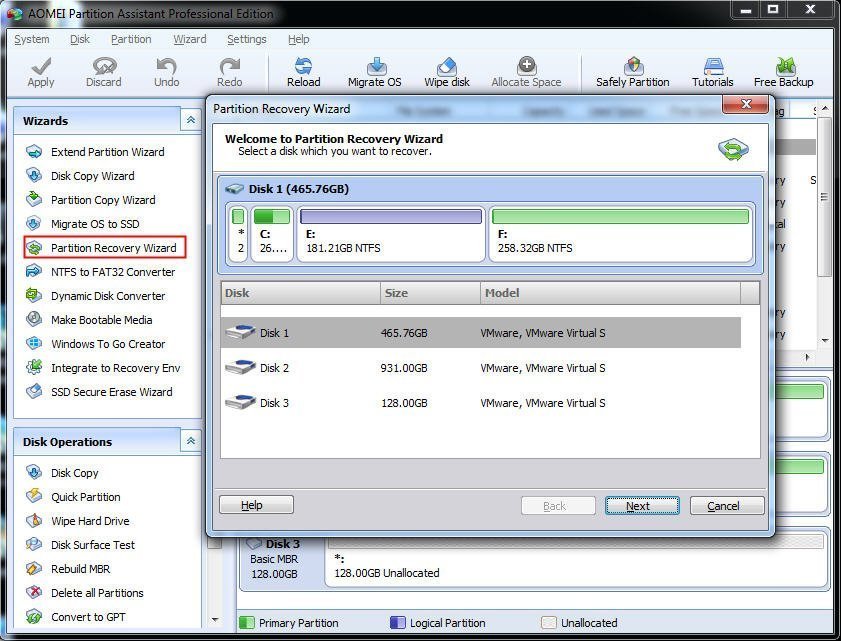Click the Wipe disk toolbar icon
Image resolution: width=841 pixels, height=641 pixels.
(447, 72)
